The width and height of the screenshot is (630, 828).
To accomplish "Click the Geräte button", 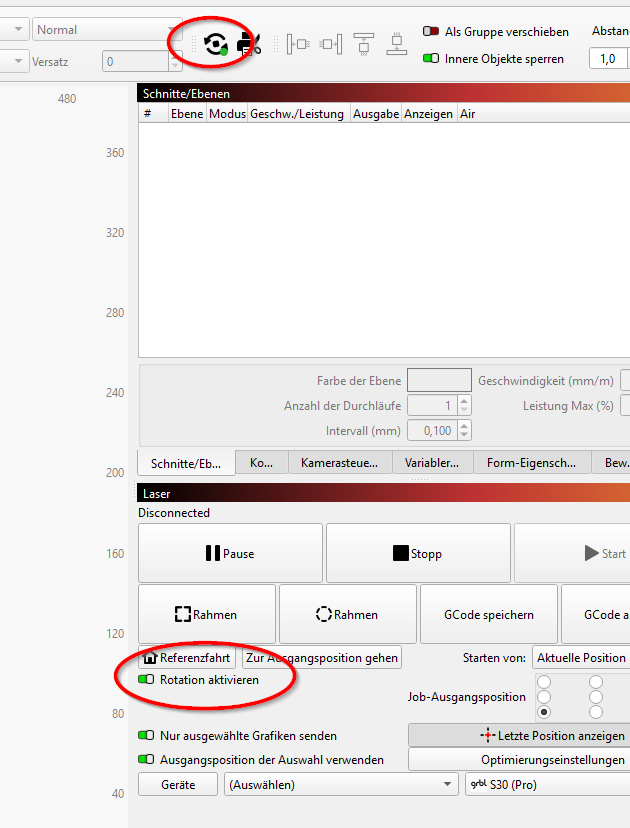I will click(178, 785).
